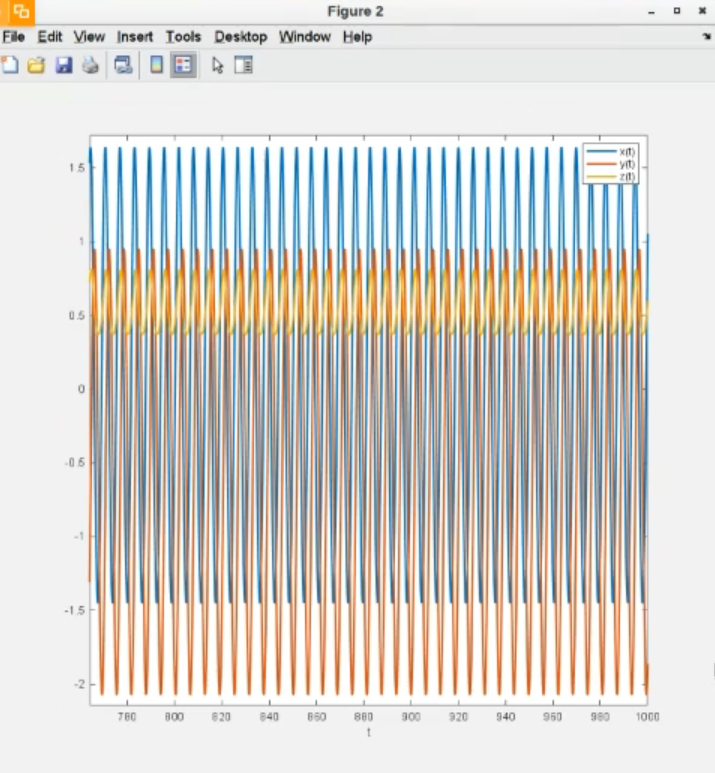Click the Link Plot toolbar icon
The height and width of the screenshot is (773, 715).
point(123,66)
